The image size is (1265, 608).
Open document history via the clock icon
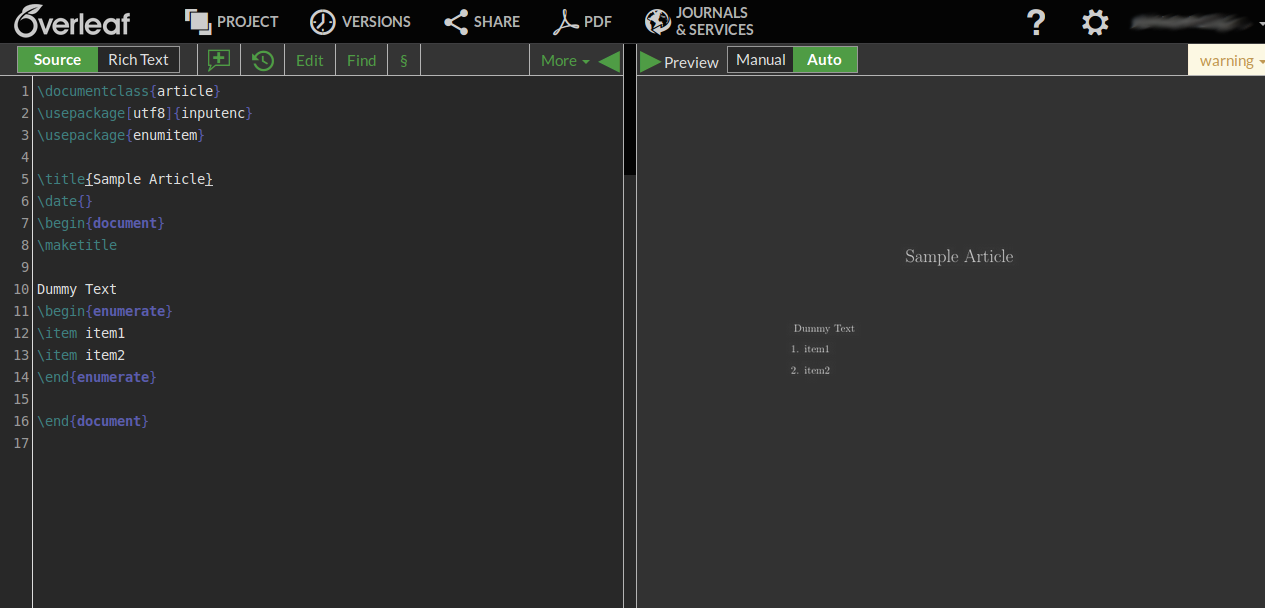(262, 60)
